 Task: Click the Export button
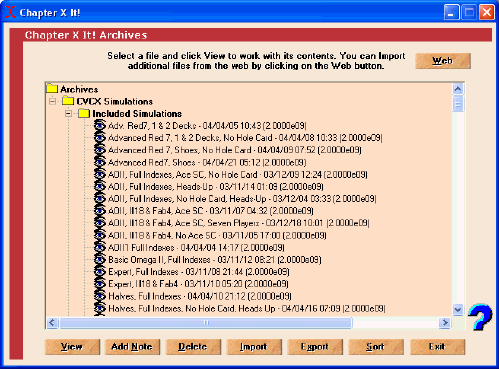(315, 347)
